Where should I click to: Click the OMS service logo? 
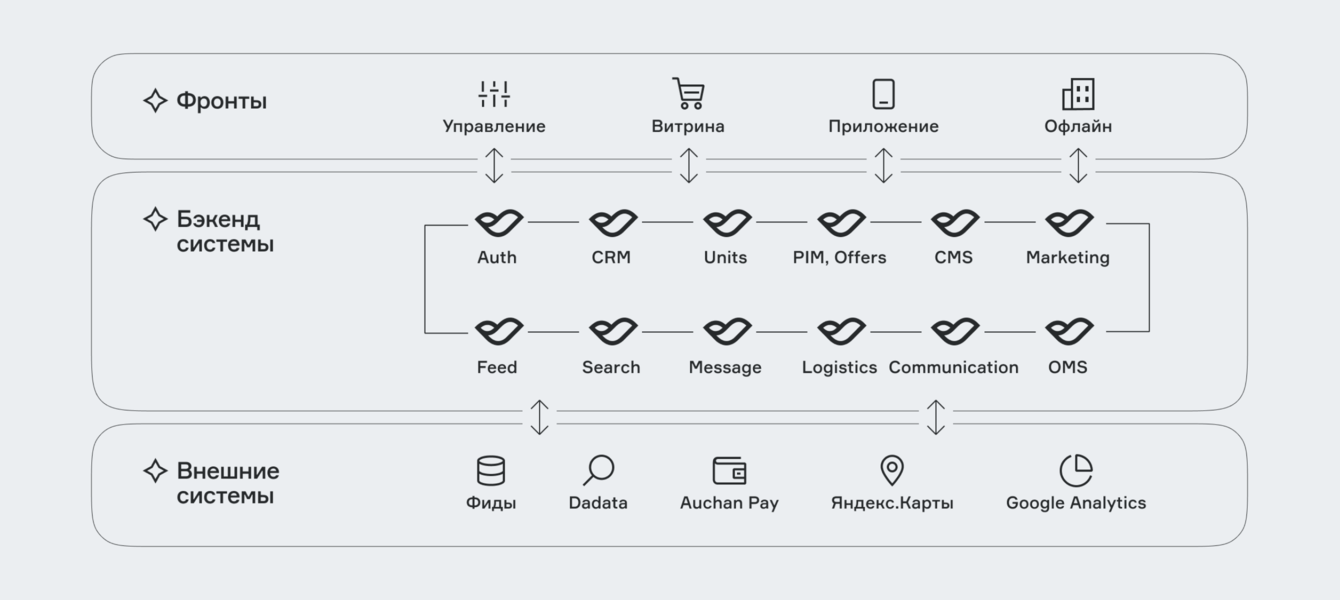click(x=1068, y=331)
